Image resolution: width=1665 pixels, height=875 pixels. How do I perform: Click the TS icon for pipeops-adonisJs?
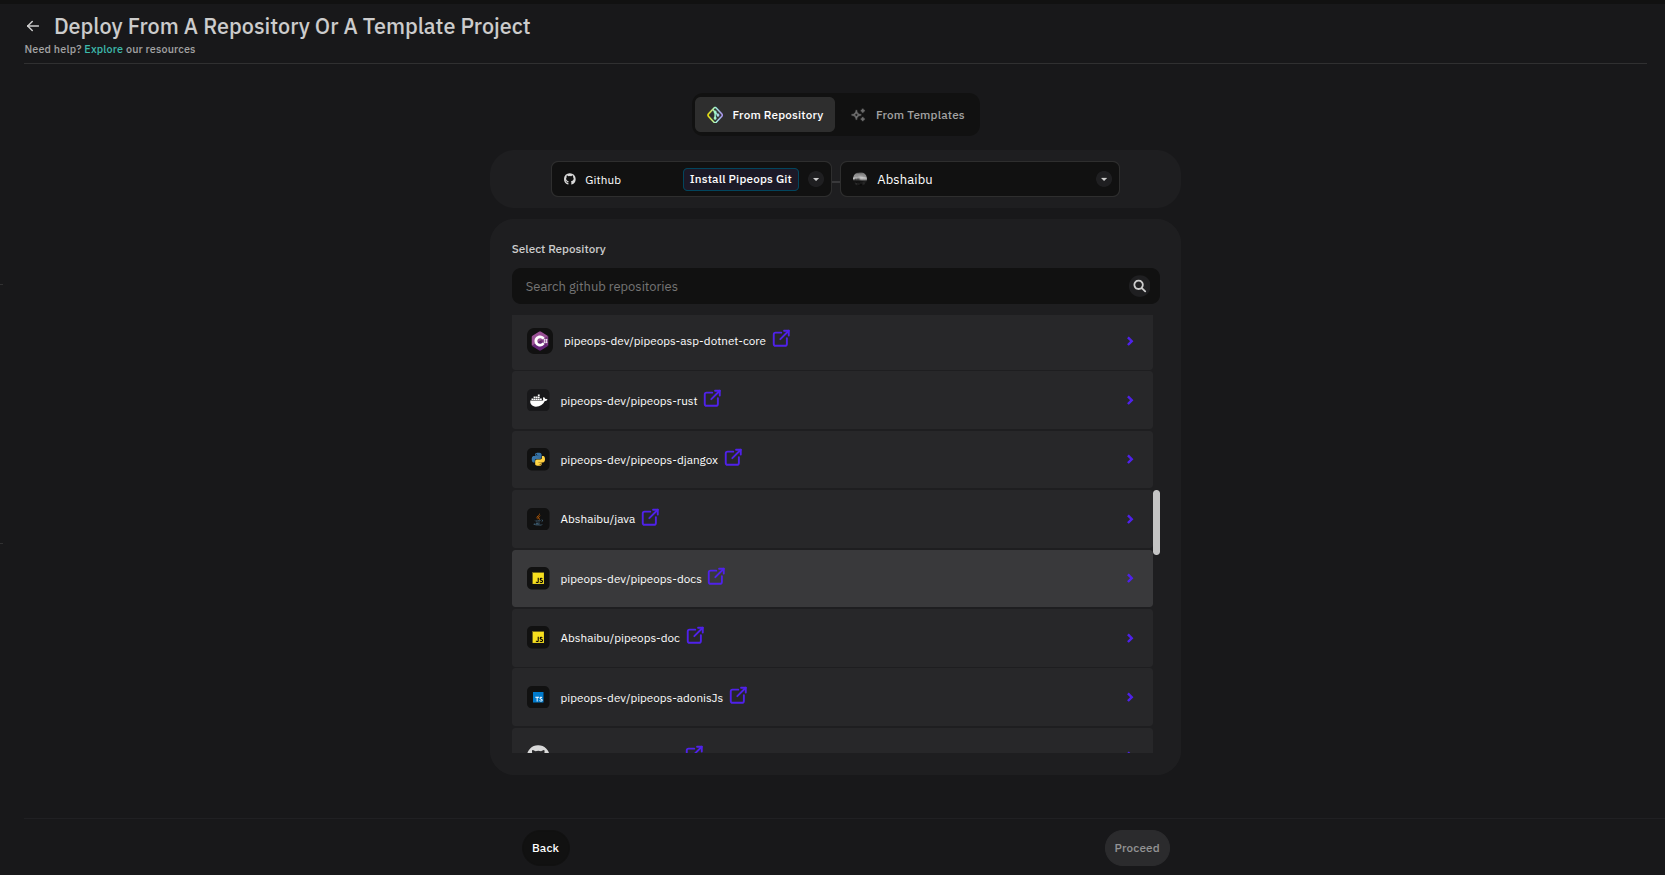click(538, 697)
